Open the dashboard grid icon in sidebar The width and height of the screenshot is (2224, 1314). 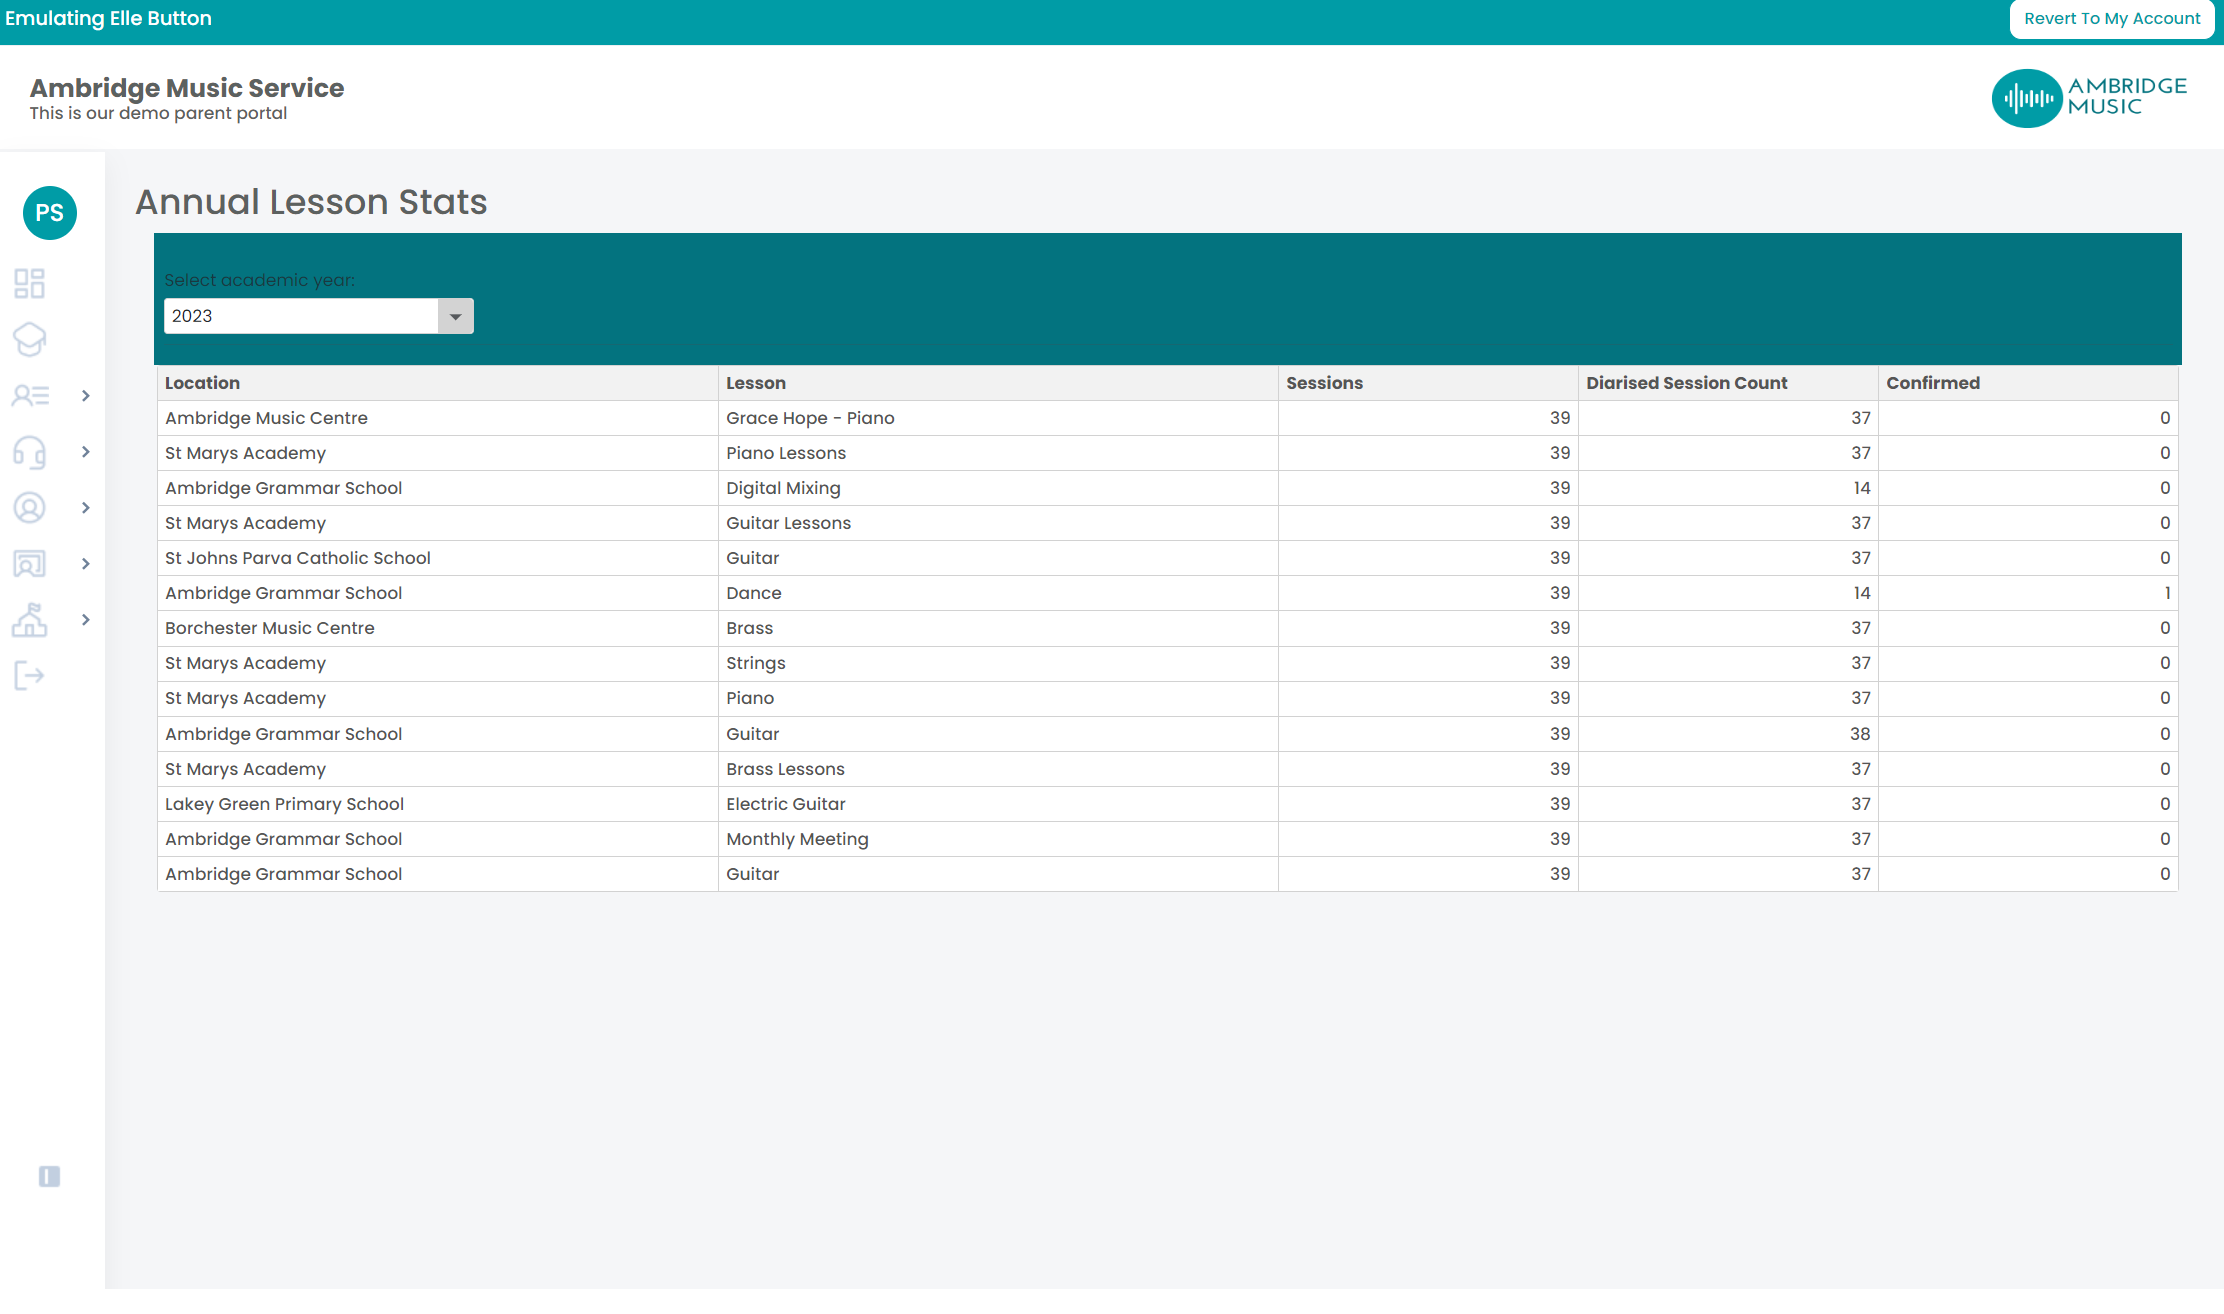pos(30,284)
